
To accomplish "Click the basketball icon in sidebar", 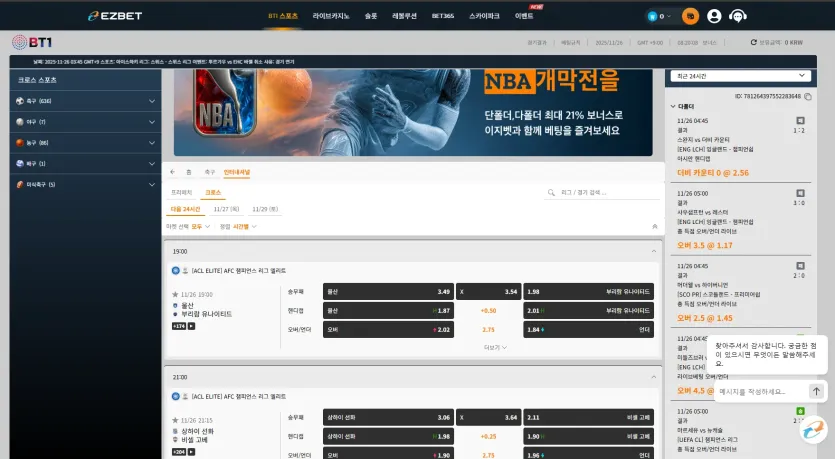I will coord(20,143).
